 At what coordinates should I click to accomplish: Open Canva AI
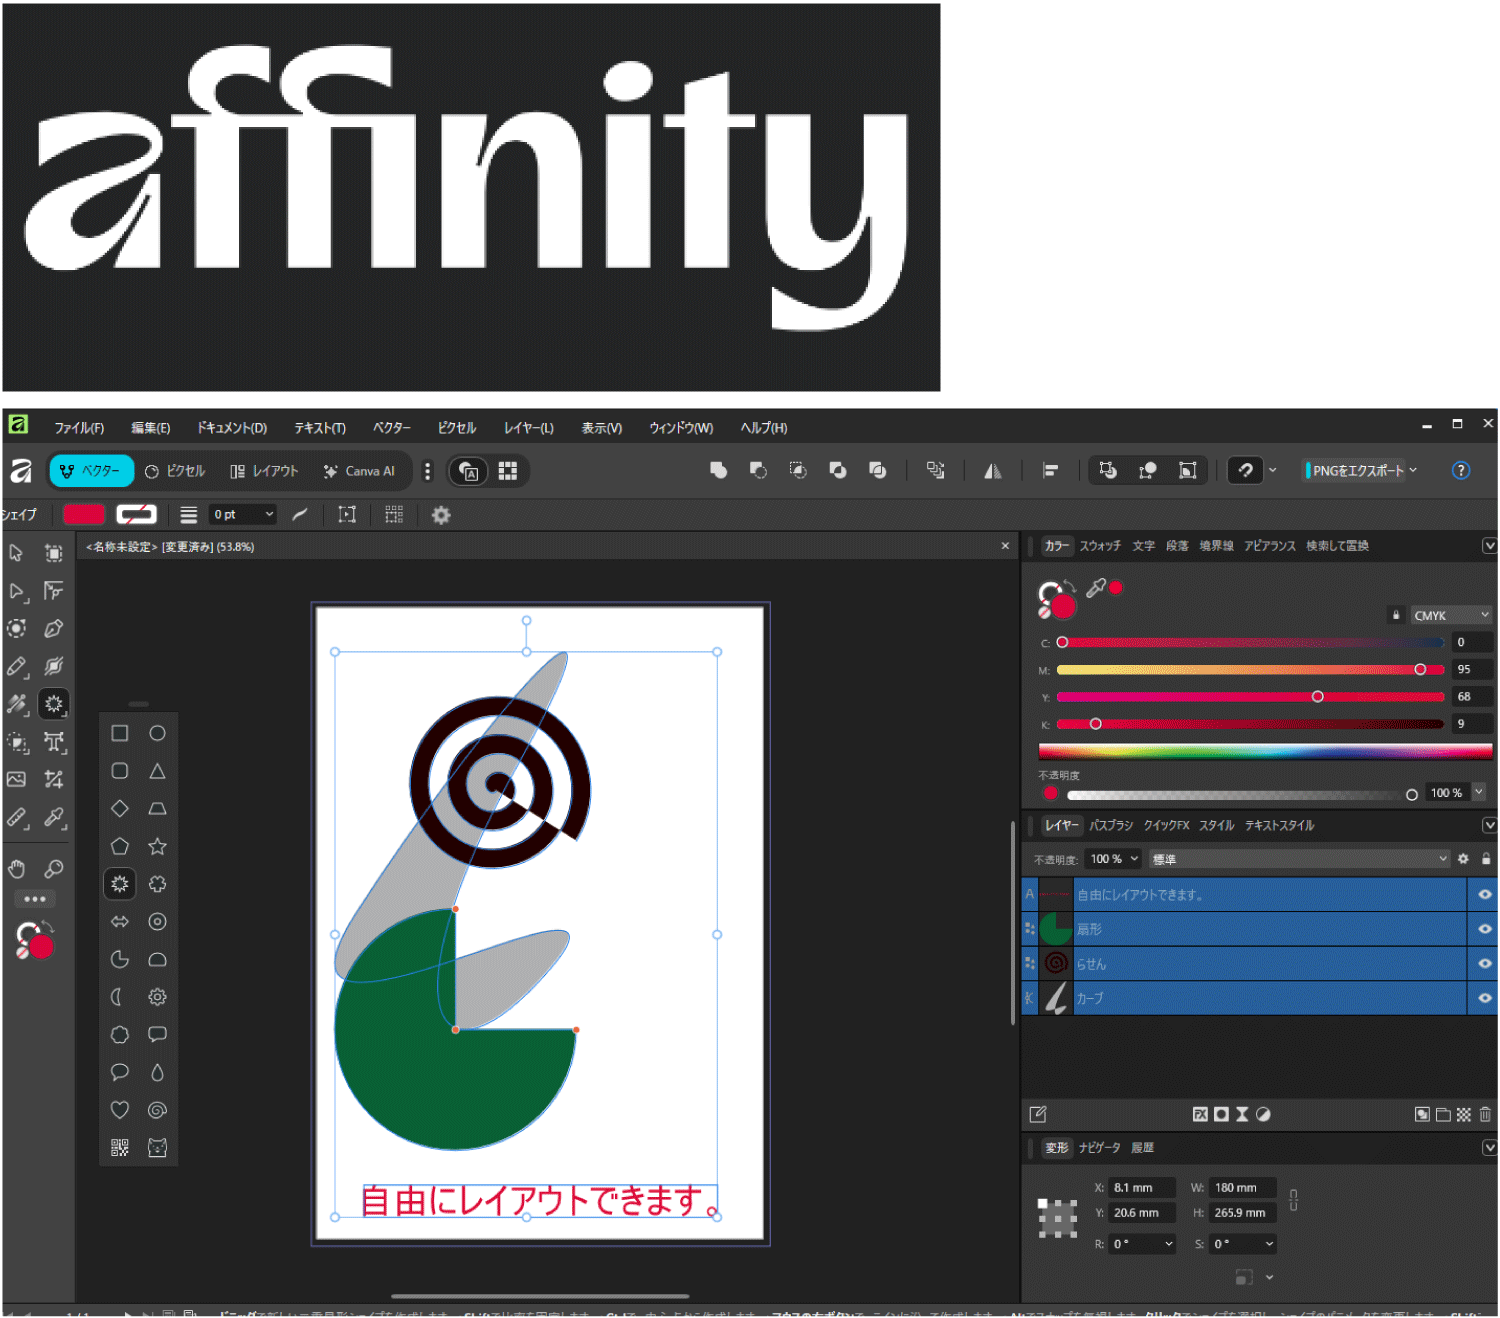click(360, 471)
